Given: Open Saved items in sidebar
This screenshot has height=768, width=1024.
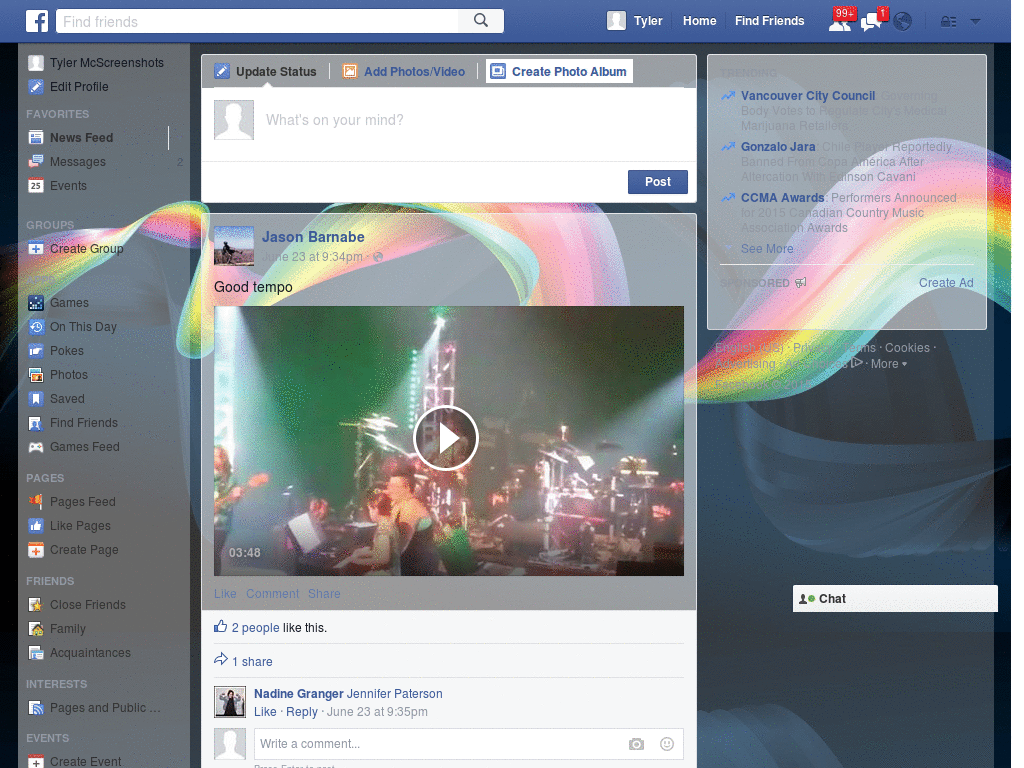Looking at the screenshot, I should point(67,399).
